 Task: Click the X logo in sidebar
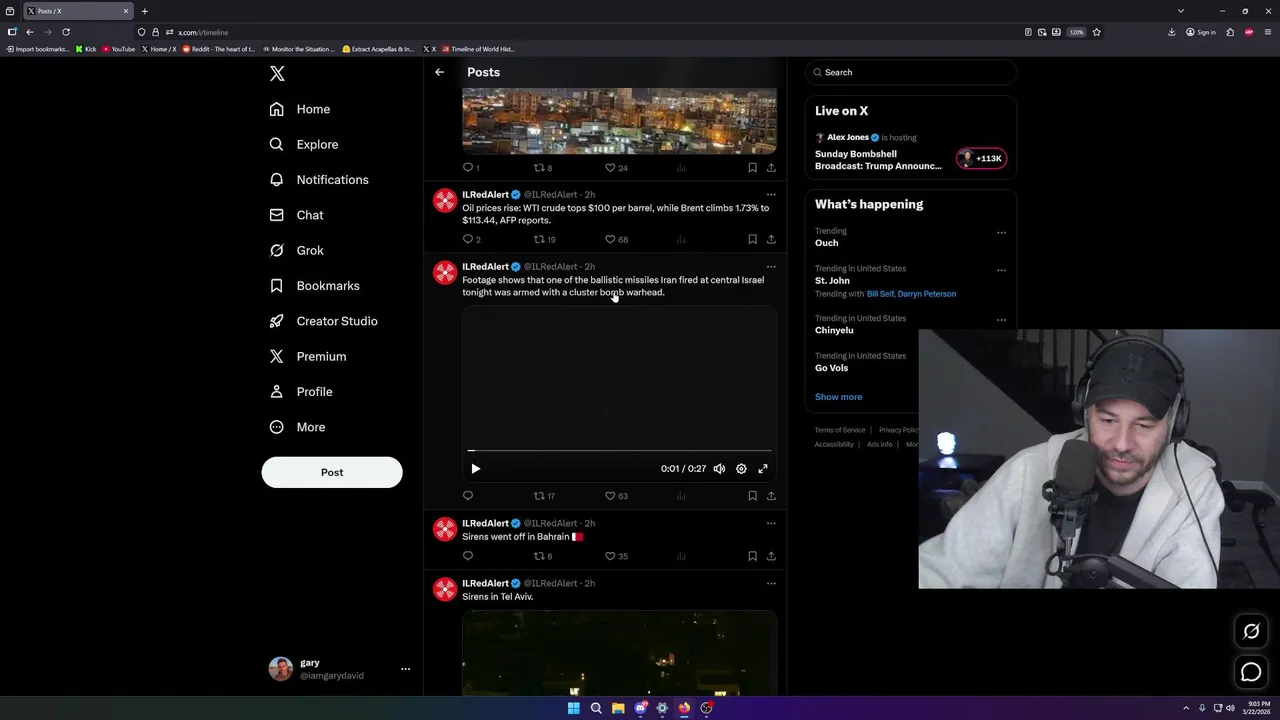point(277,74)
